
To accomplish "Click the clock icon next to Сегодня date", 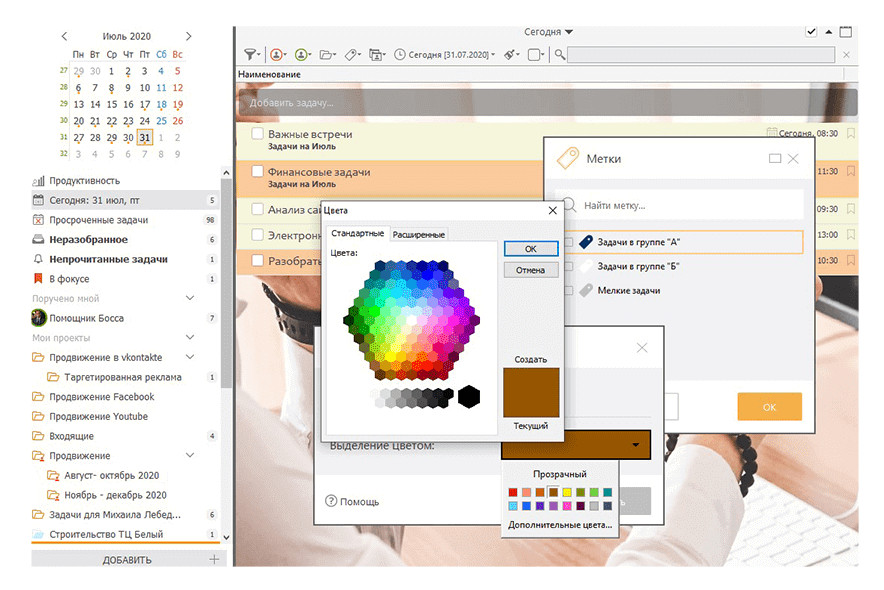I will 400,55.
